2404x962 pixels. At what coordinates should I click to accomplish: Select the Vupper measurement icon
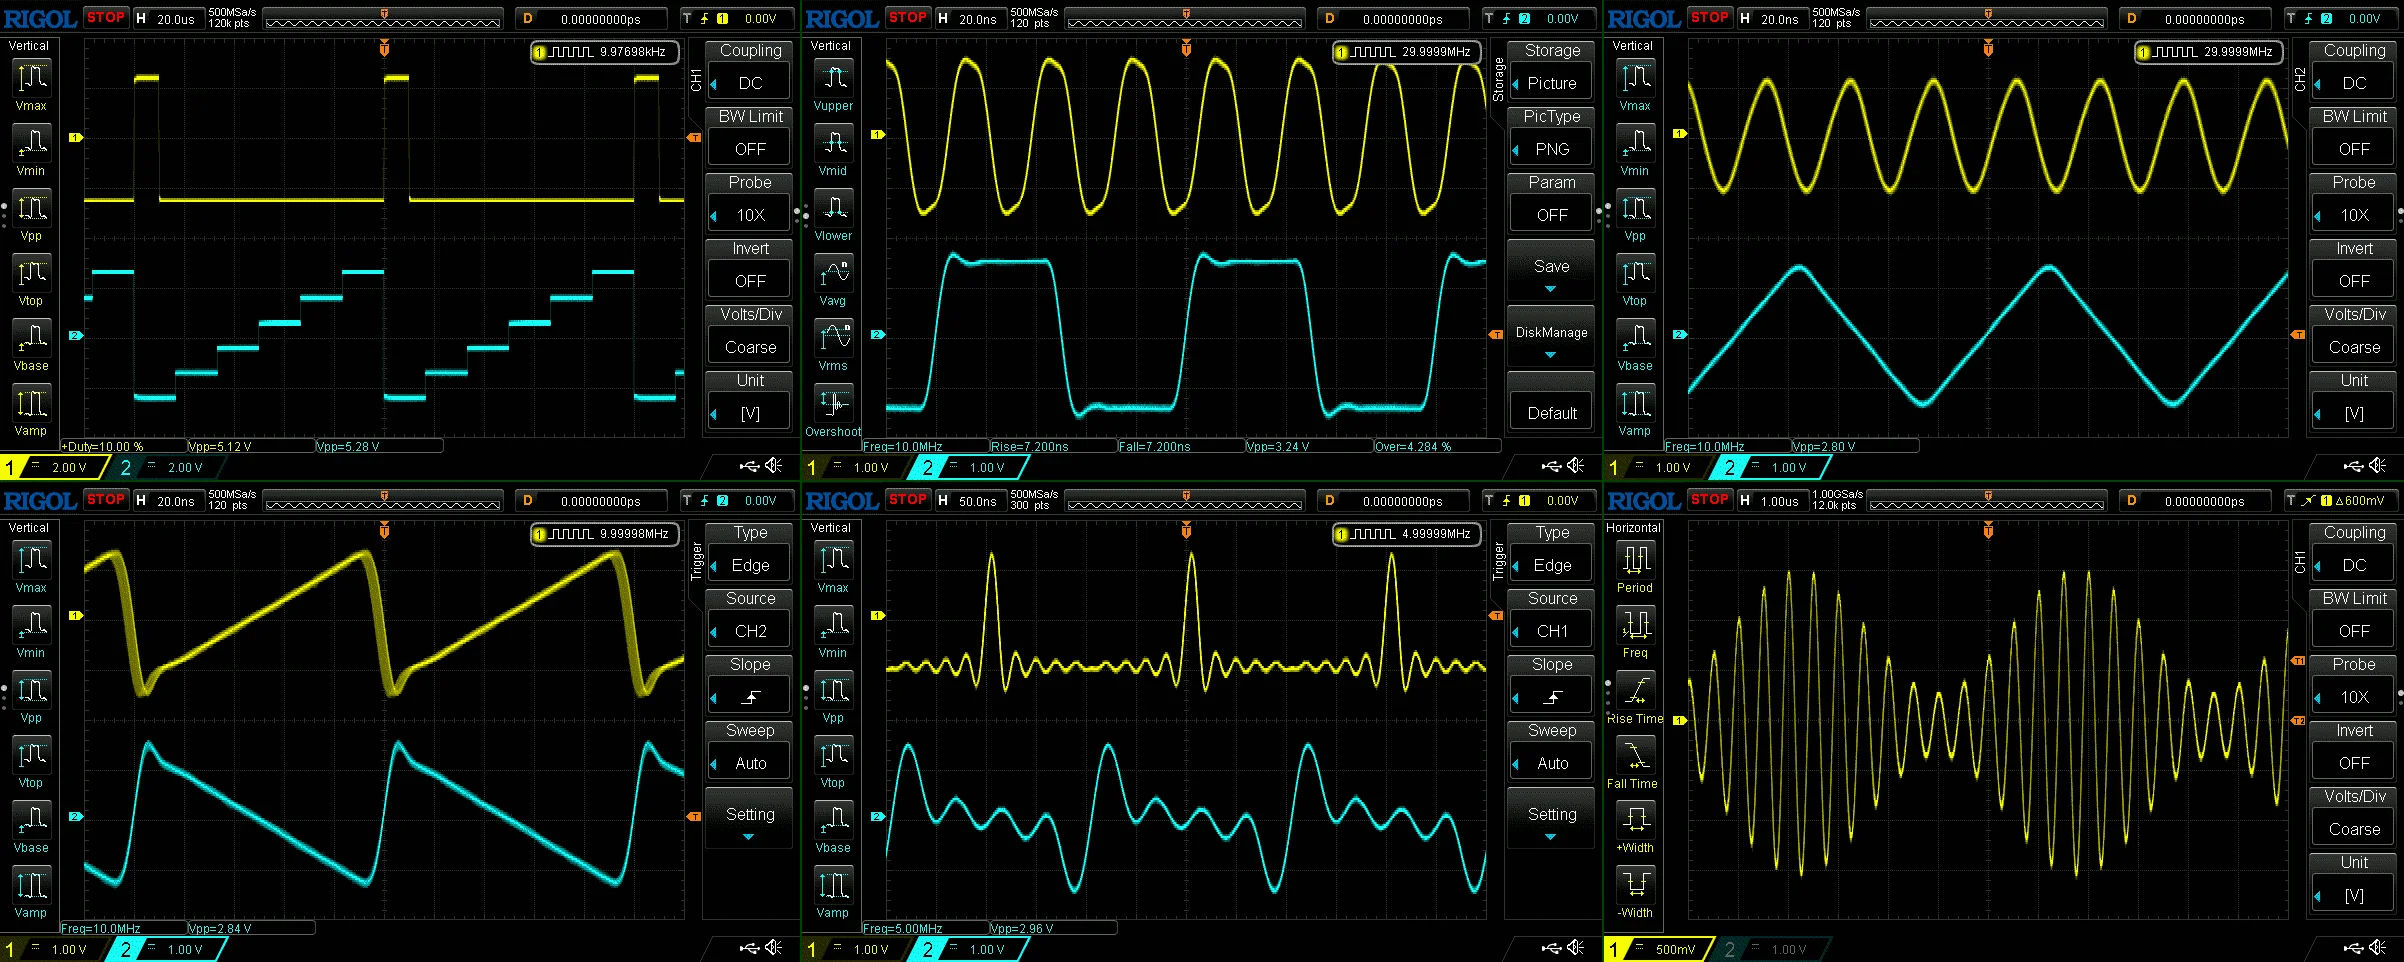(833, 78)
